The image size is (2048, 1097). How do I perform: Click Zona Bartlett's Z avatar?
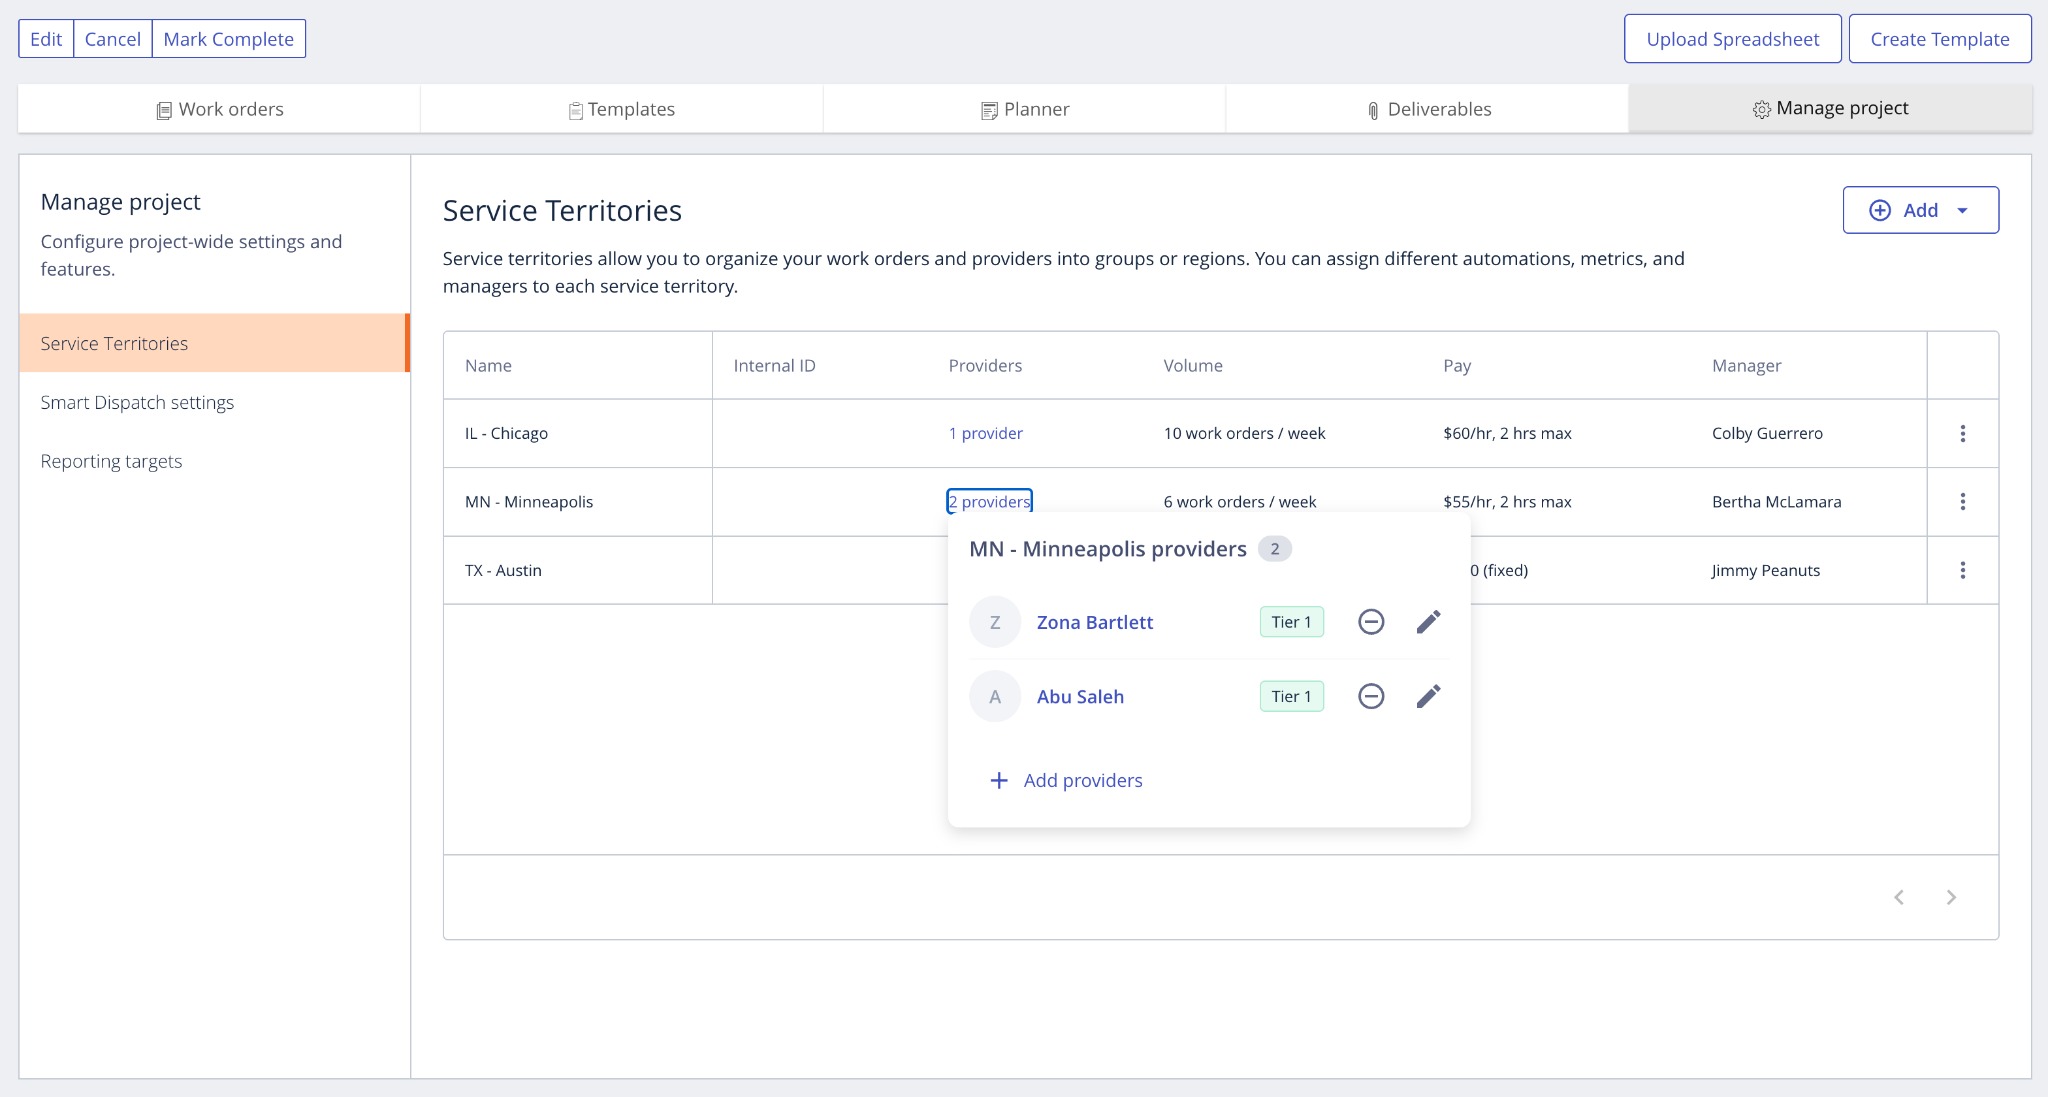pyautogui.click(x=995, y=622)
